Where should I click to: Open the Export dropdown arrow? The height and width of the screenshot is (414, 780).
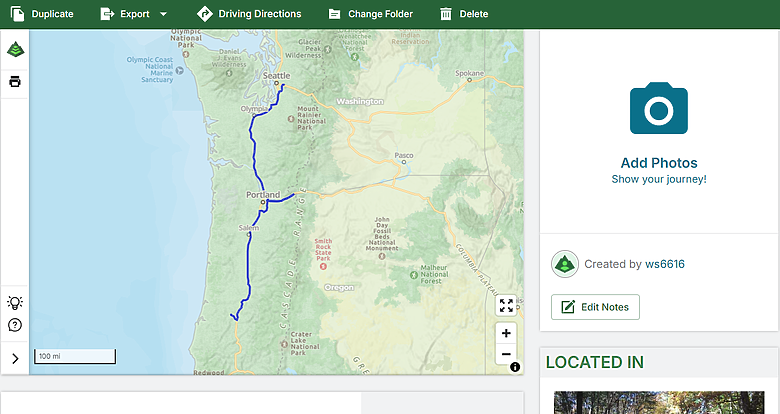163,14
